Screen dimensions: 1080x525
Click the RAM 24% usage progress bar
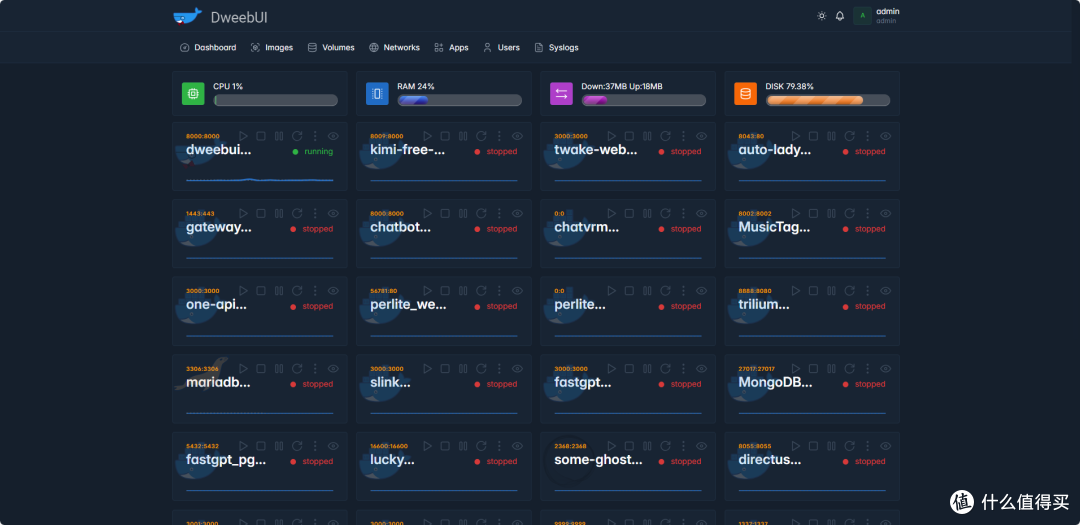click(x=459, y=100)
